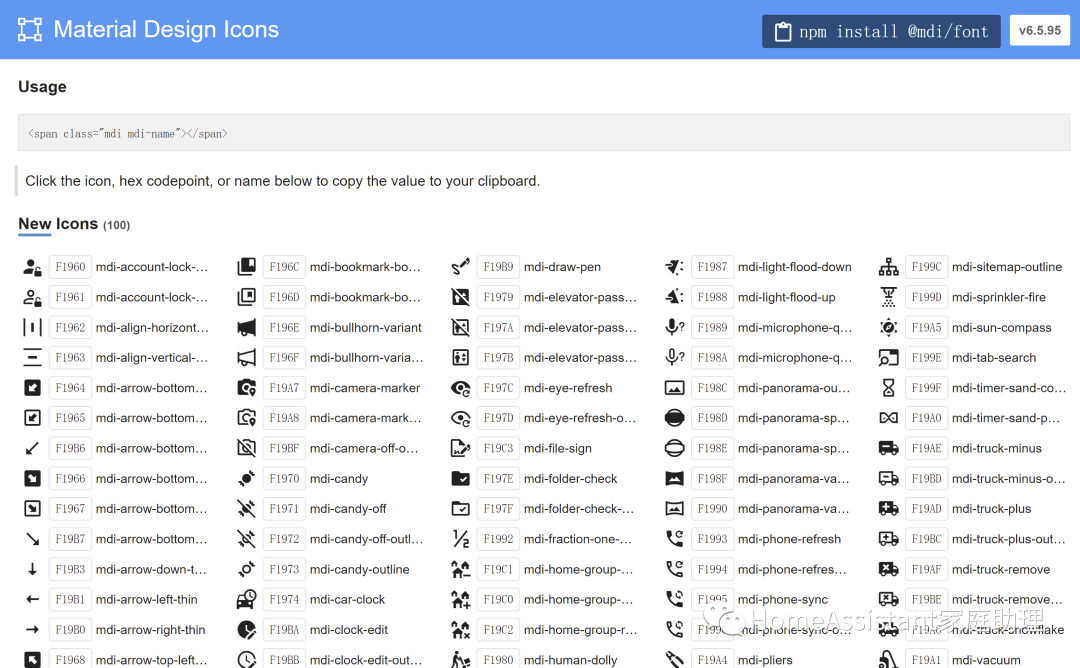Copy the name mdi-tab-search
The image size is (1080, 668).
[994, 357]
